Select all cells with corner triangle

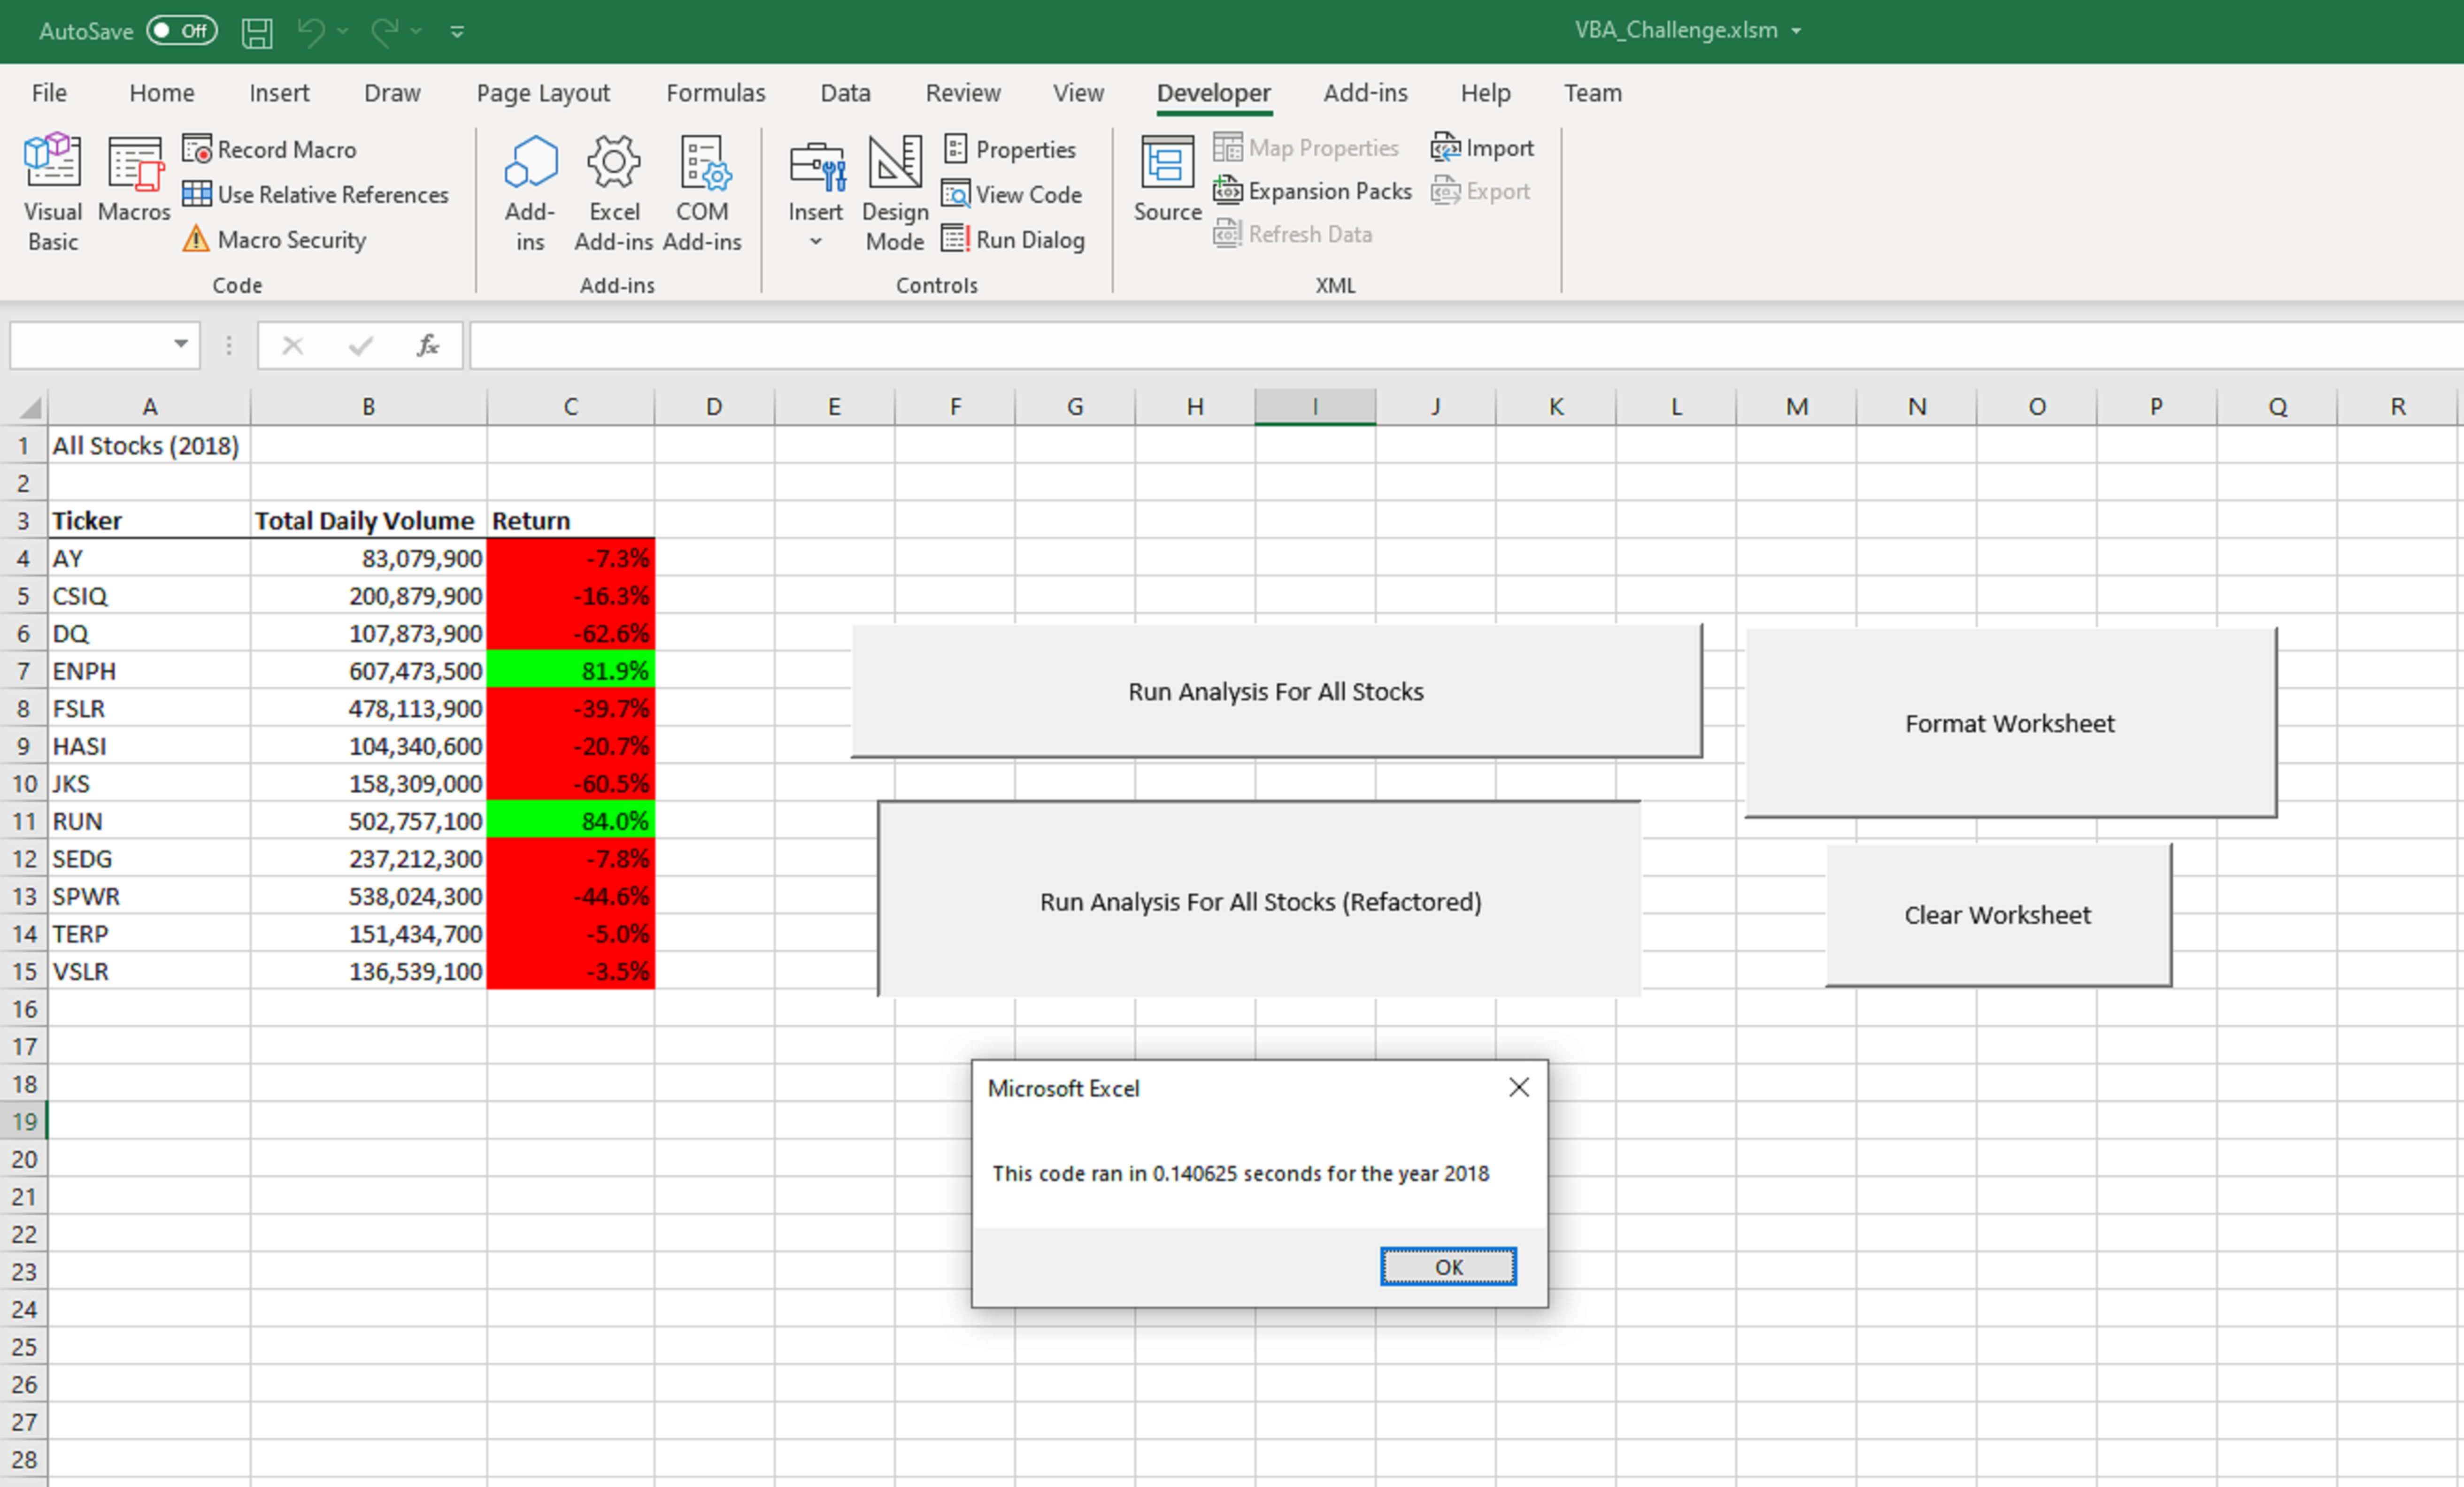(x=30, y=407)
